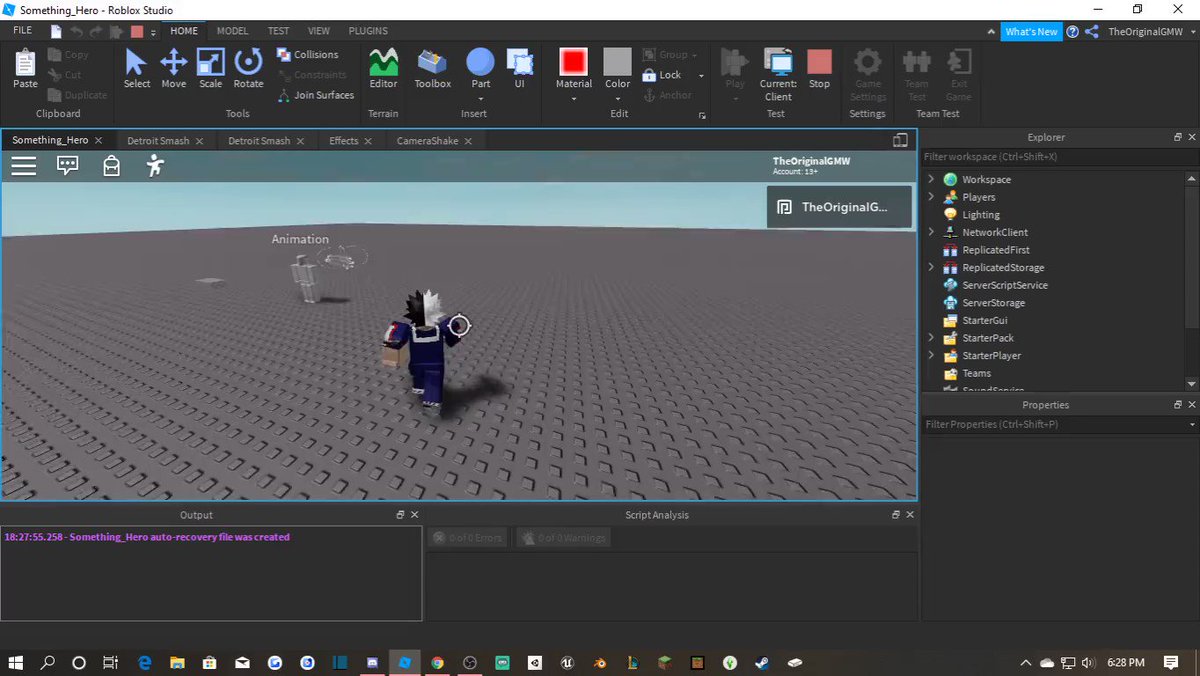This screenshot has height=676, width=1200.
Task: Open the in-game hamburger menu
Action: 24,166
